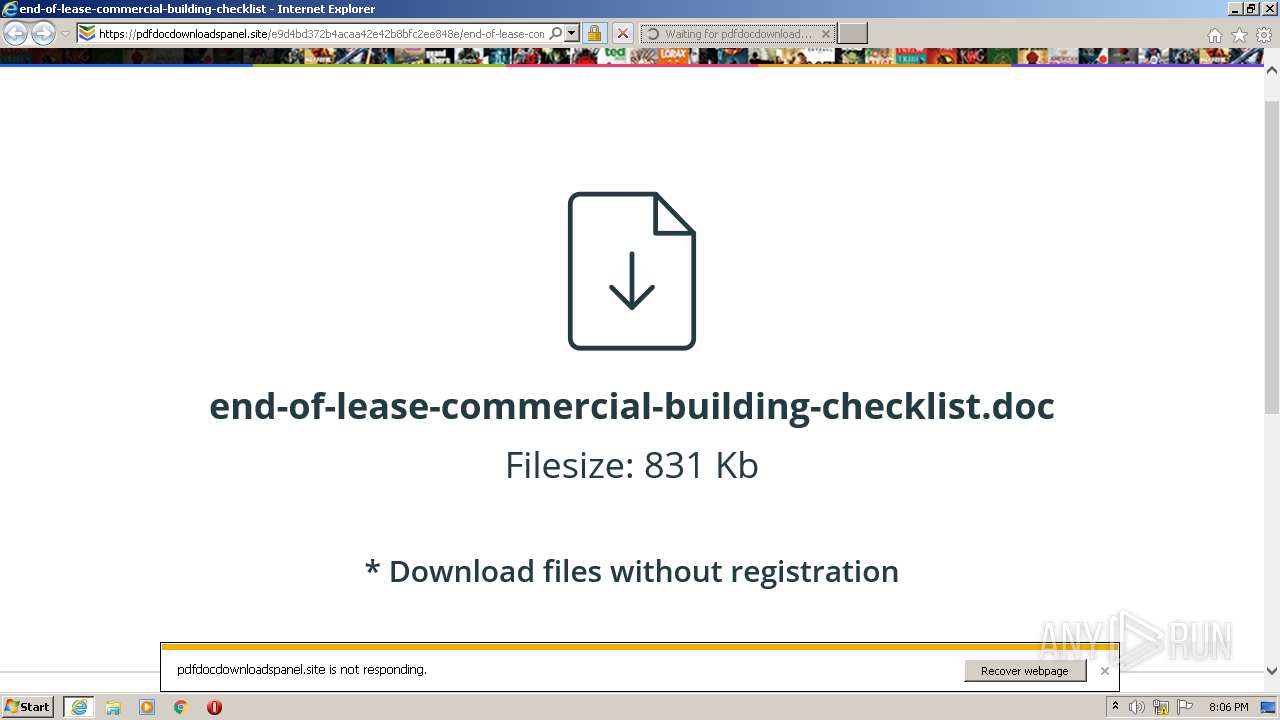Screen dimensions: 1280x720
Task: Click the Recover webpage button
Action: 1025,671
